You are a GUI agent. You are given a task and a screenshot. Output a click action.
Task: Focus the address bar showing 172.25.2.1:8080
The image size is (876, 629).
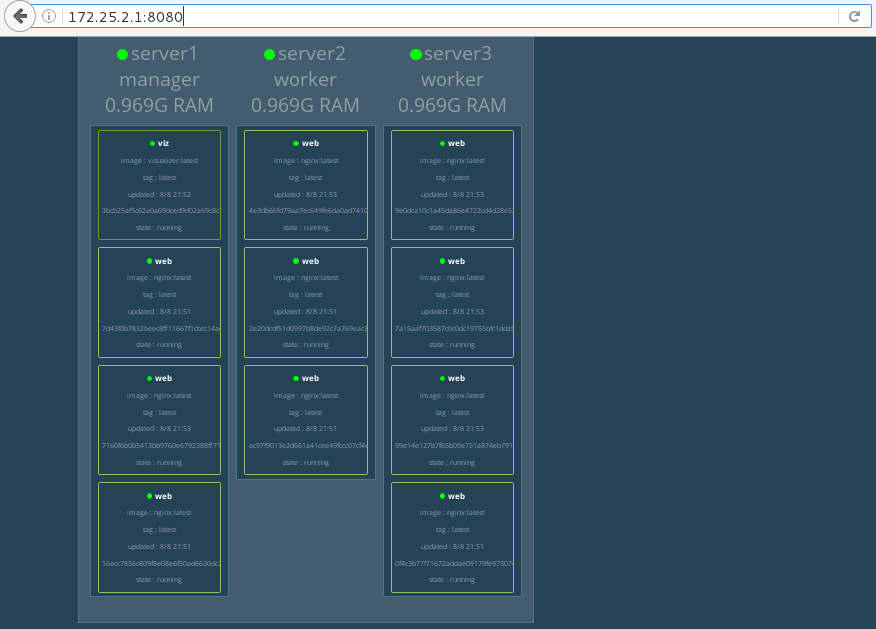[450, 16]
